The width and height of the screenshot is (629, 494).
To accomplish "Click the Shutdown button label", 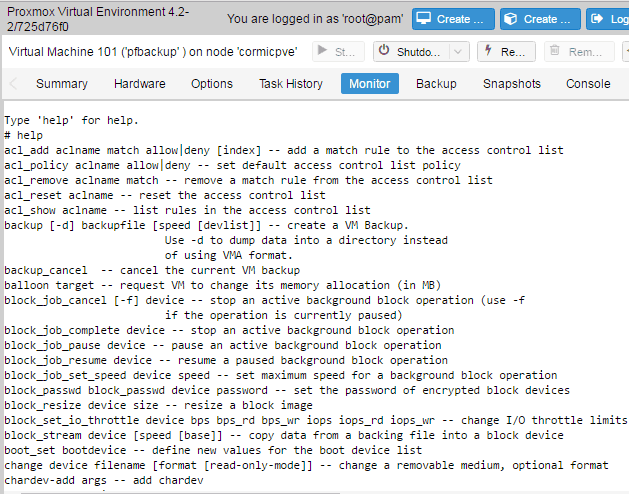I will point(418,52).
